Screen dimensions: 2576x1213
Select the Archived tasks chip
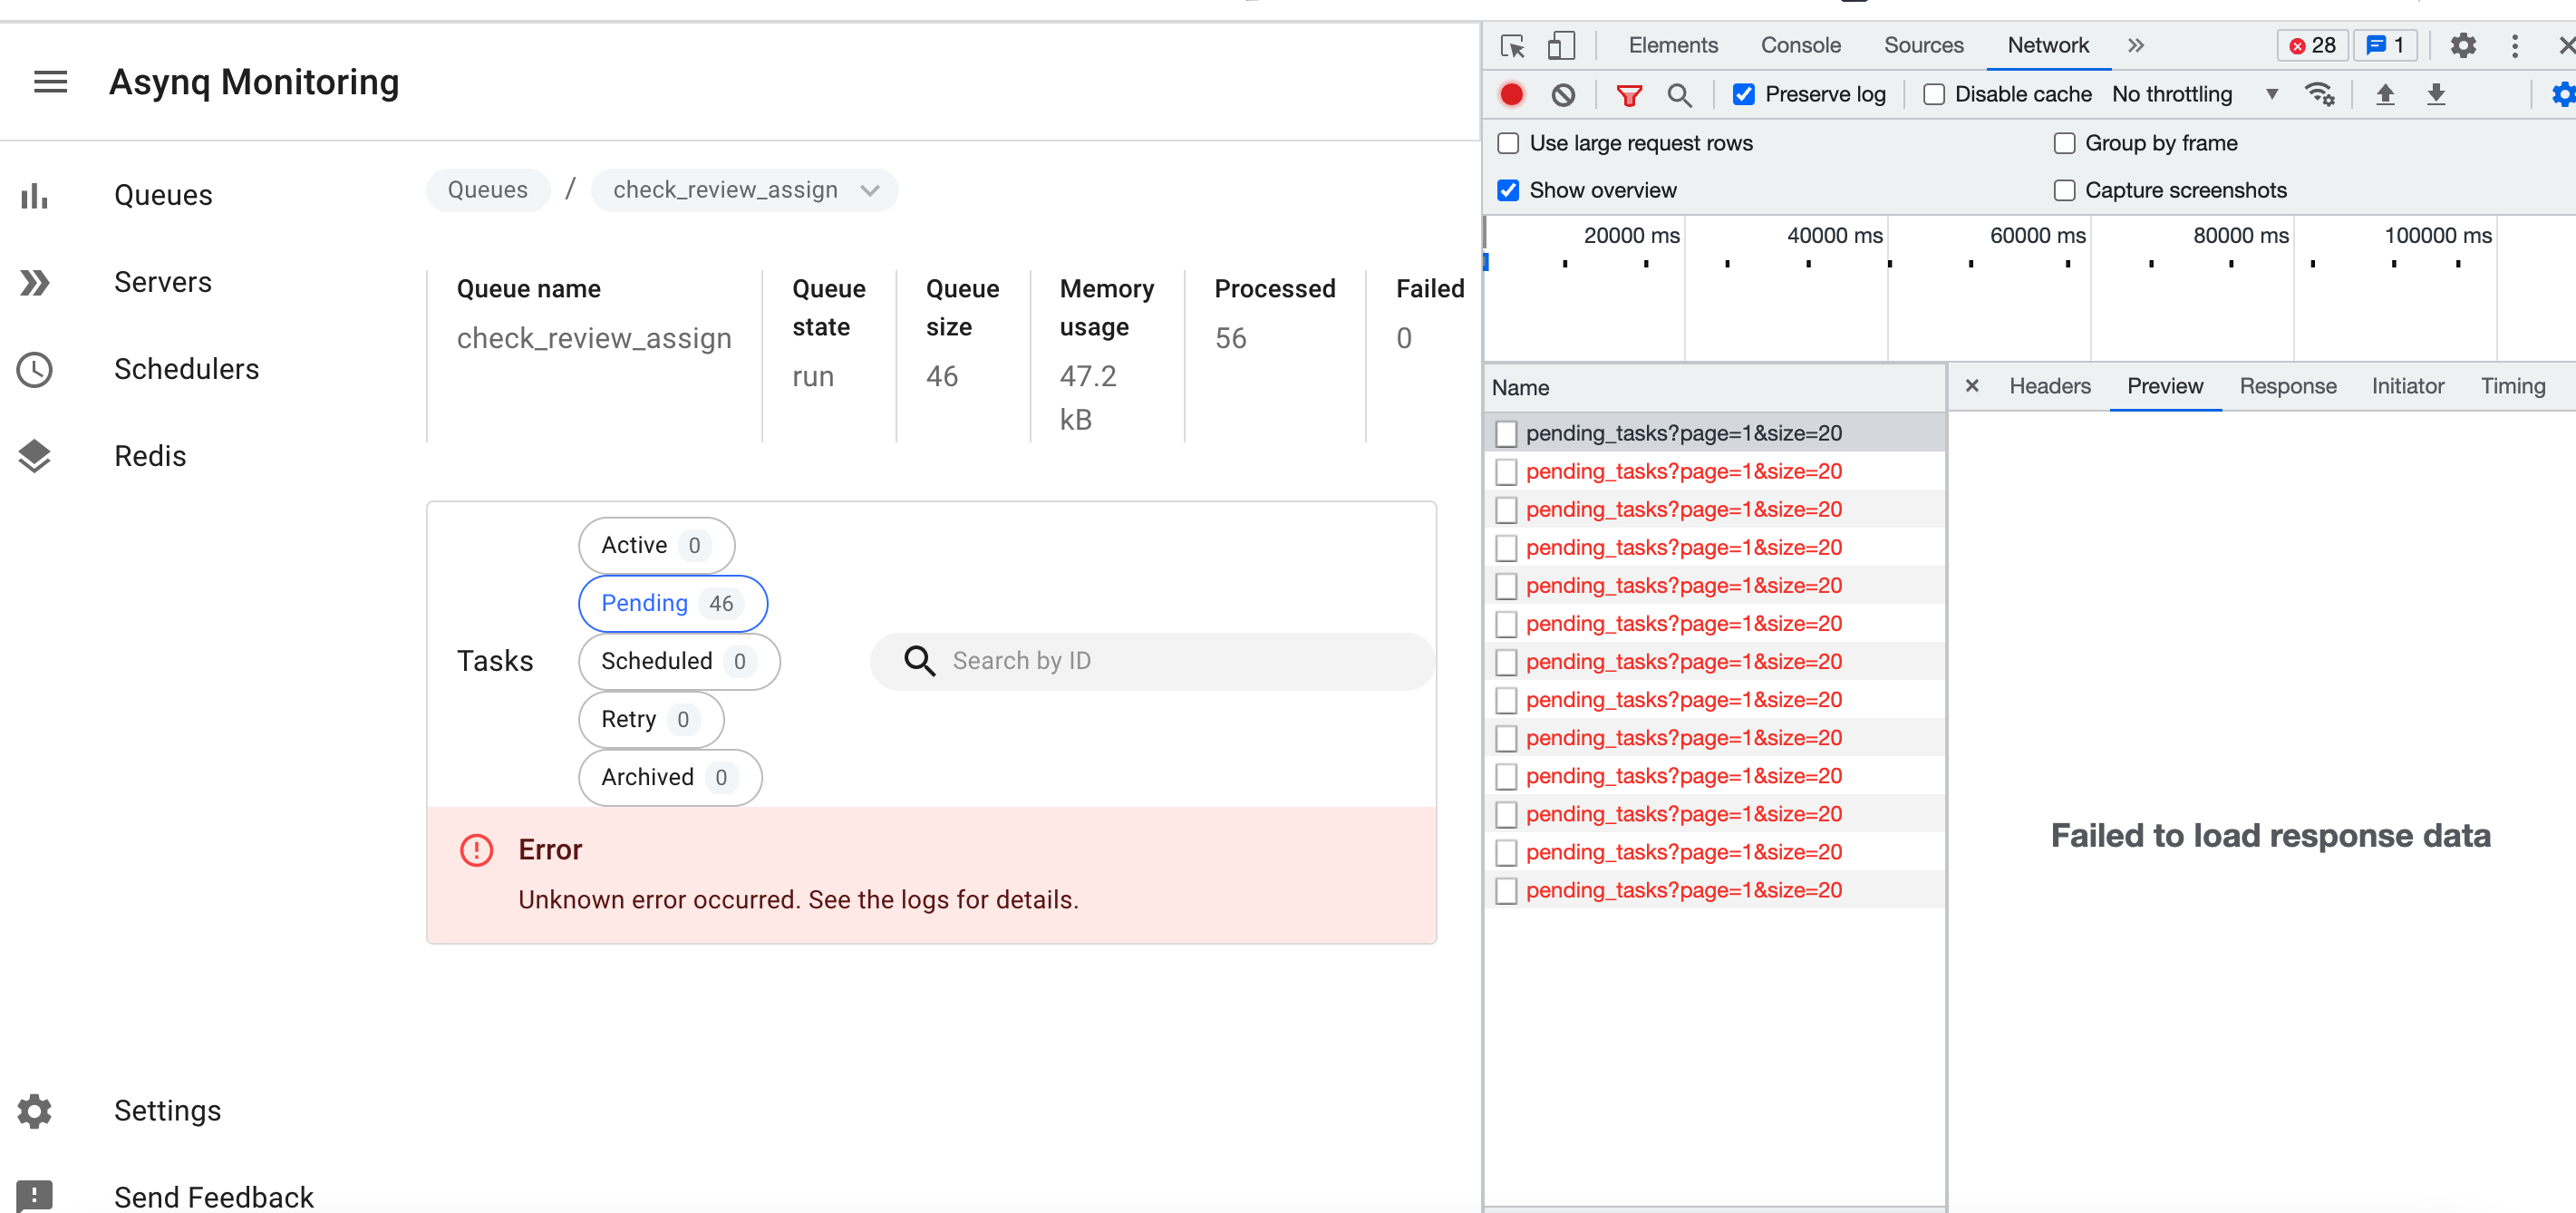pos(669,777)
